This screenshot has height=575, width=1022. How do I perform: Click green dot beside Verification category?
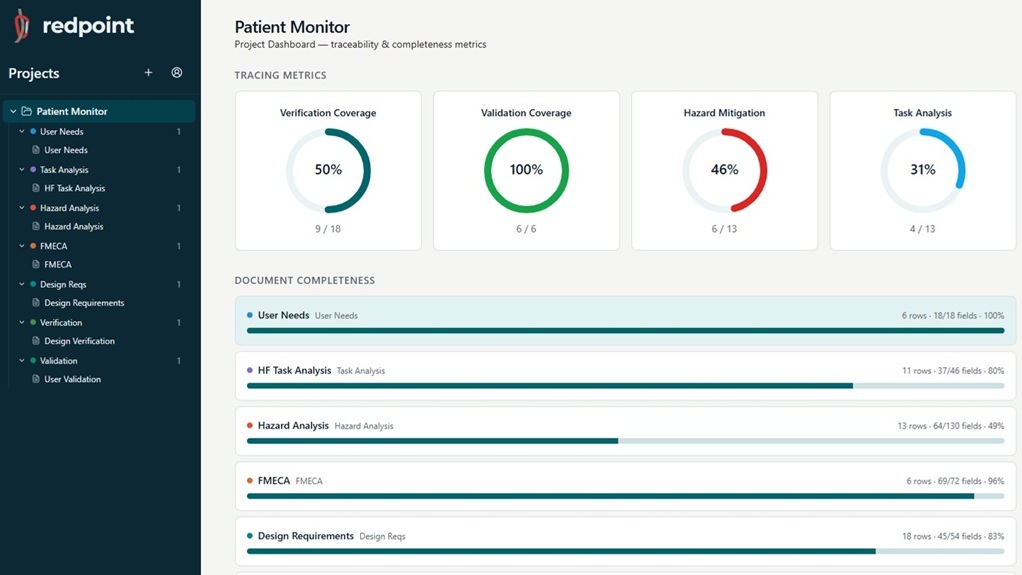pyautogui.click(x=33, y=322)
